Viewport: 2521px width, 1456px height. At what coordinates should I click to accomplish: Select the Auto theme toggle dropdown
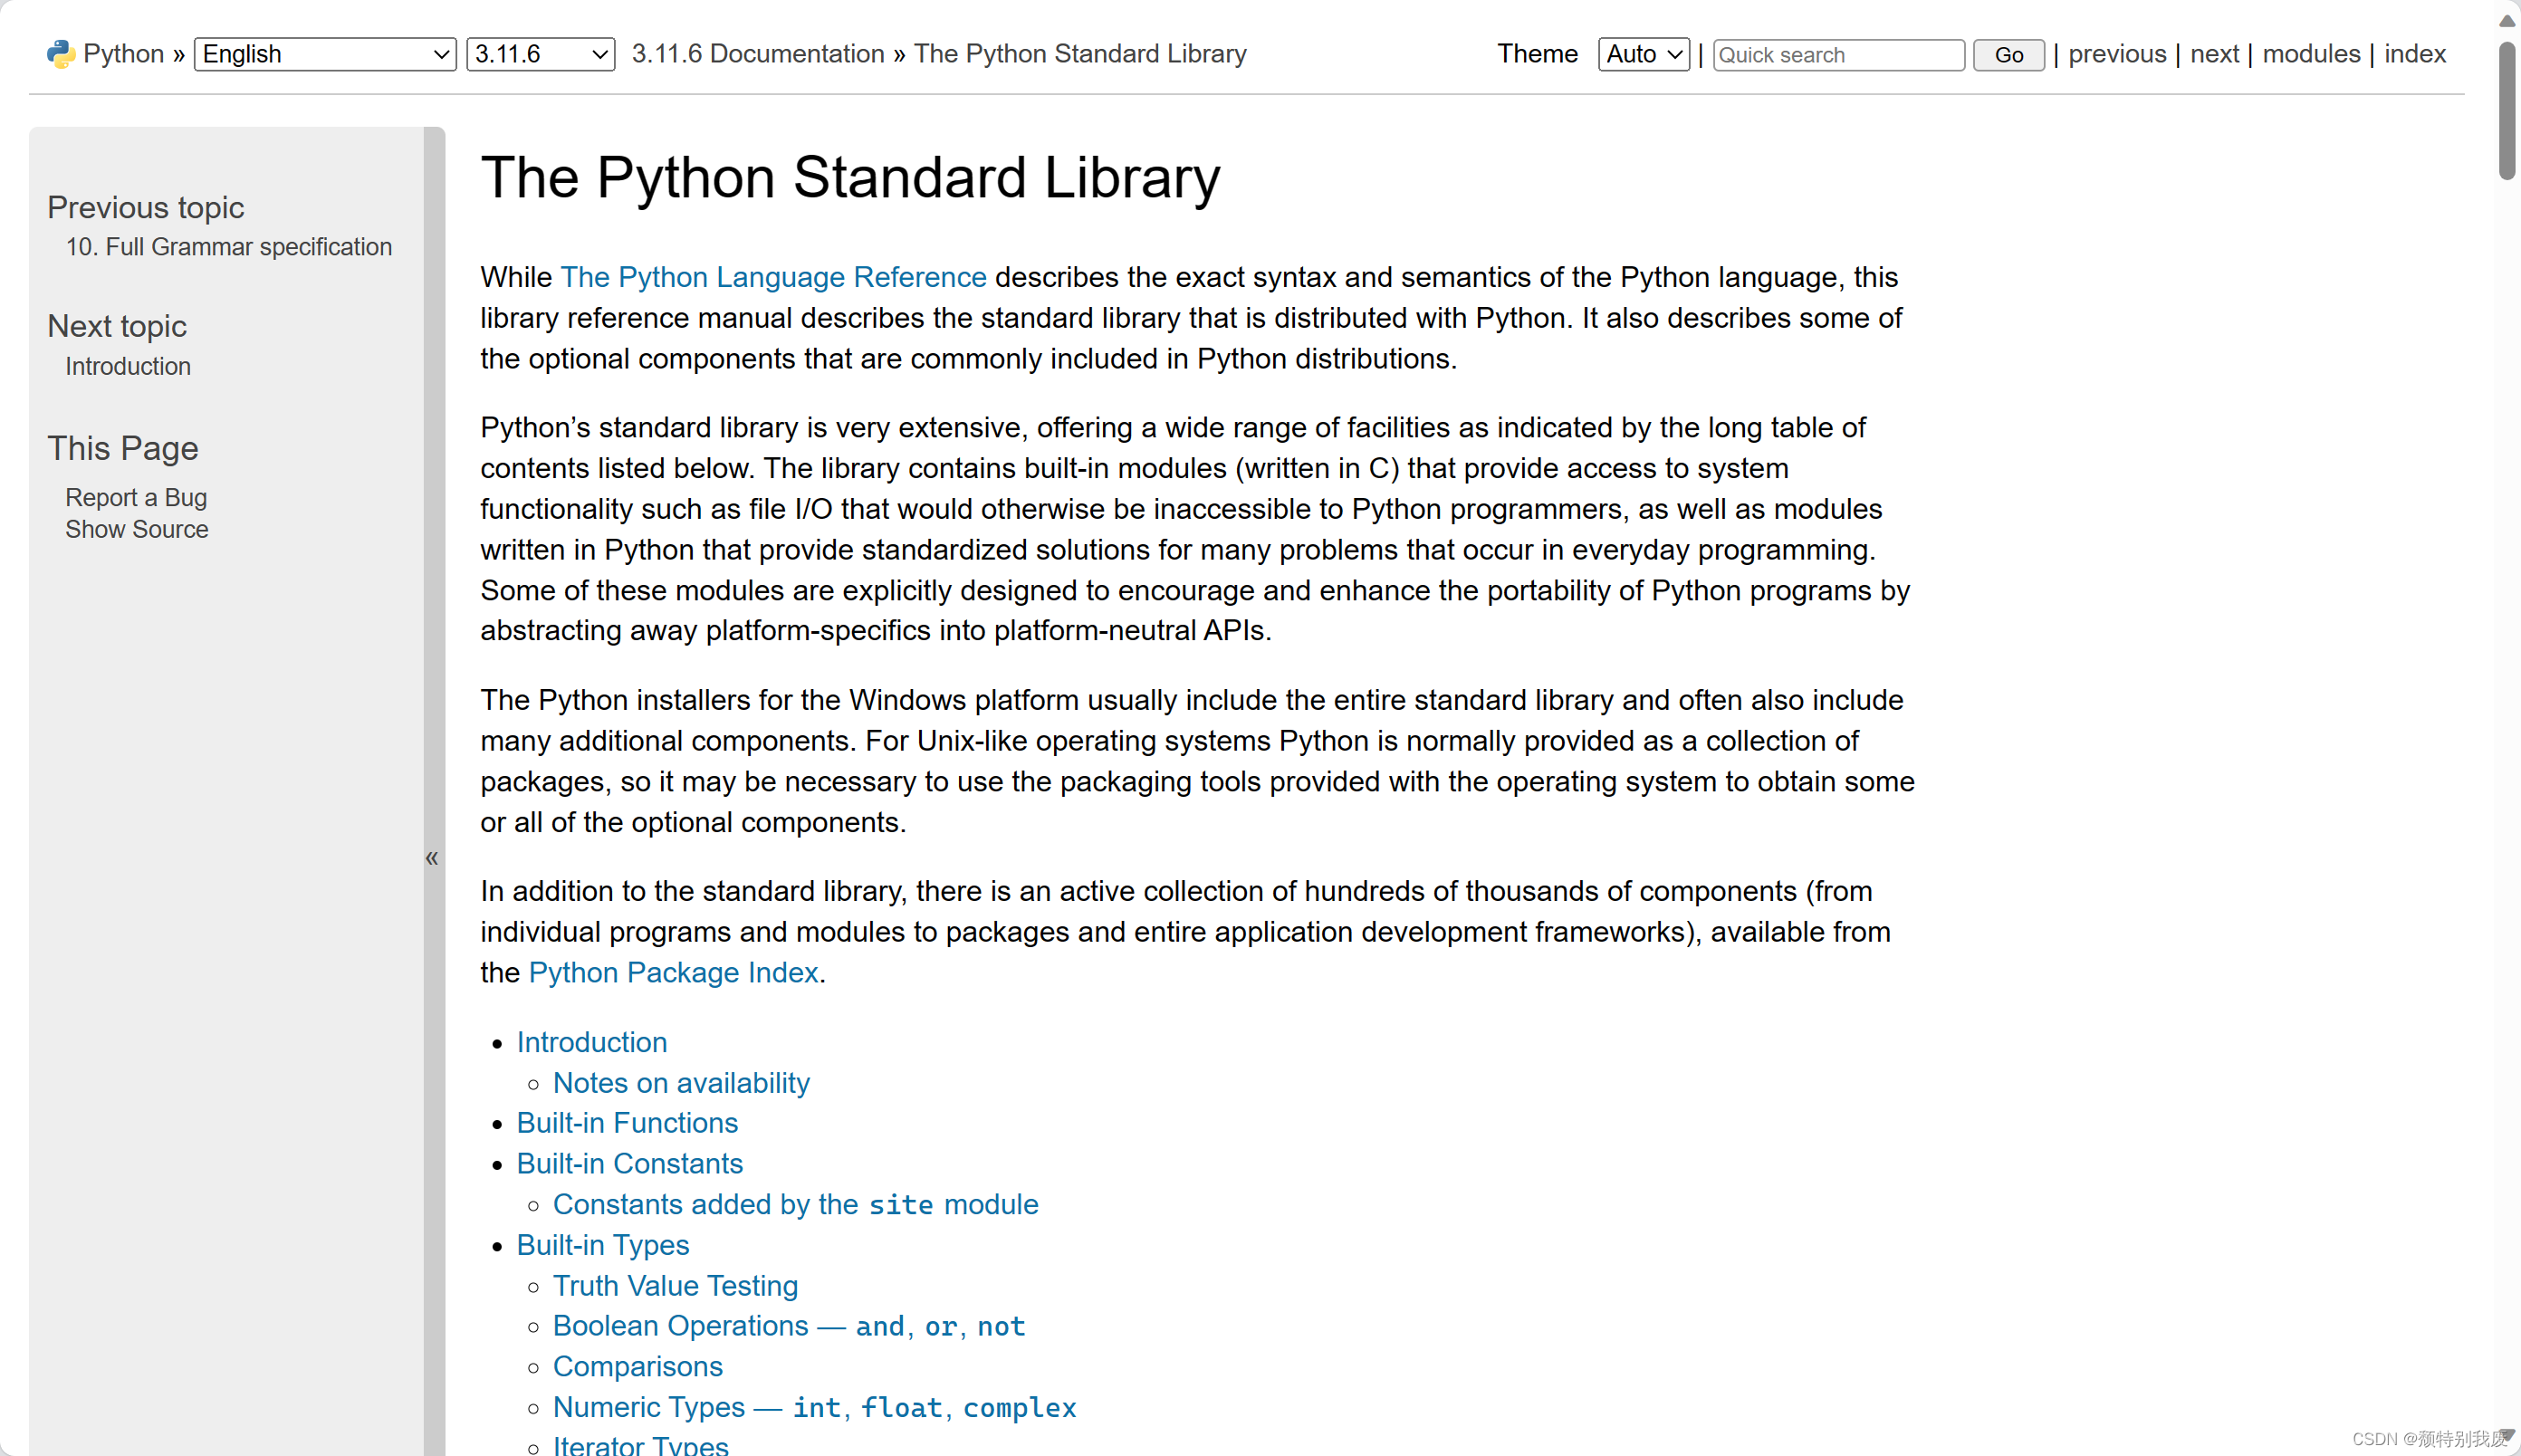tap(1641, 53)
